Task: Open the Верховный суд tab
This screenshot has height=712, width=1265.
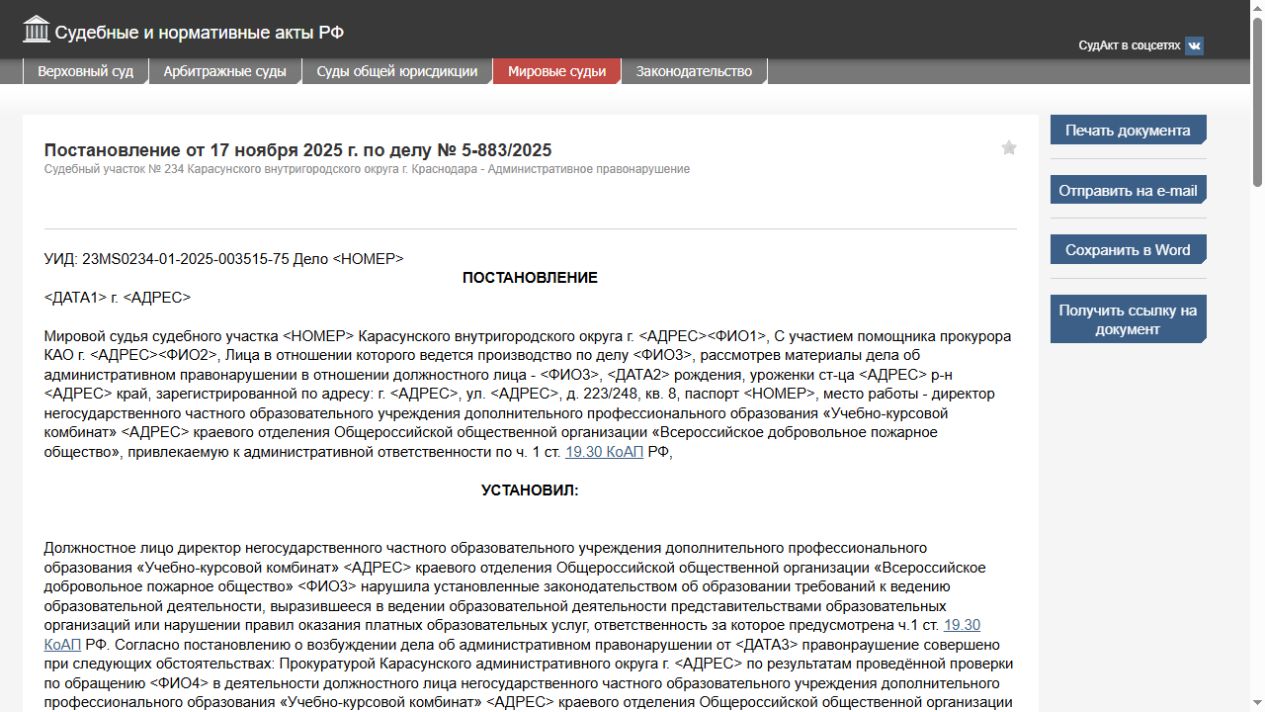Action: tap(85, 71)
